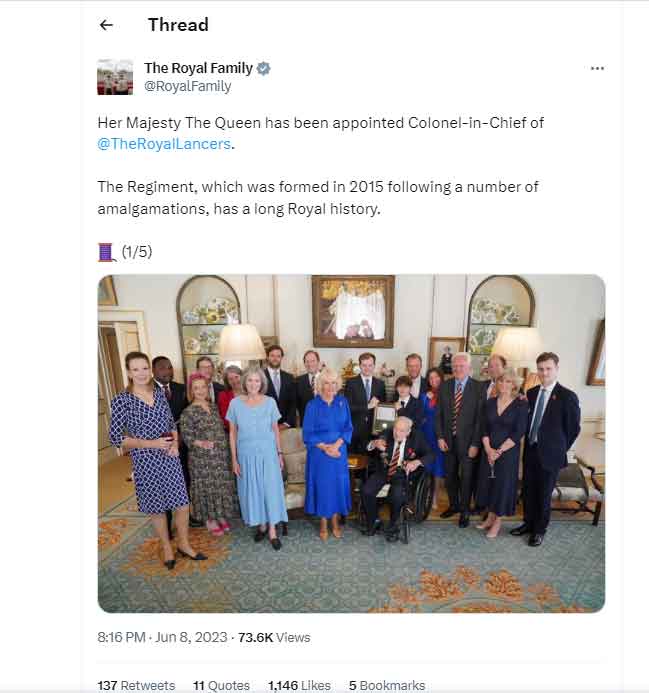Click the back arrow icon

coord(107,25)
